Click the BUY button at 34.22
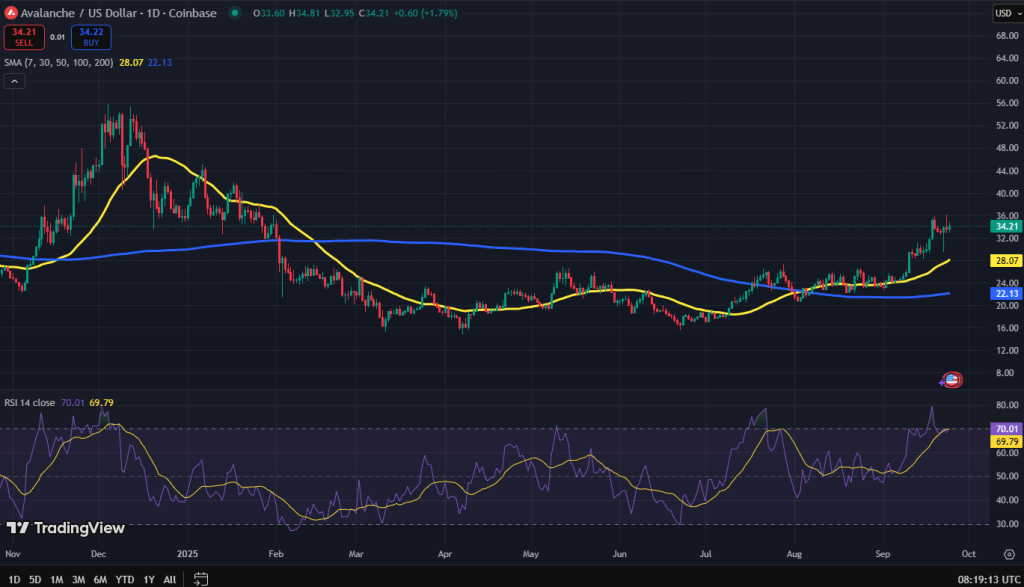1024x587 pixels. 92,37
